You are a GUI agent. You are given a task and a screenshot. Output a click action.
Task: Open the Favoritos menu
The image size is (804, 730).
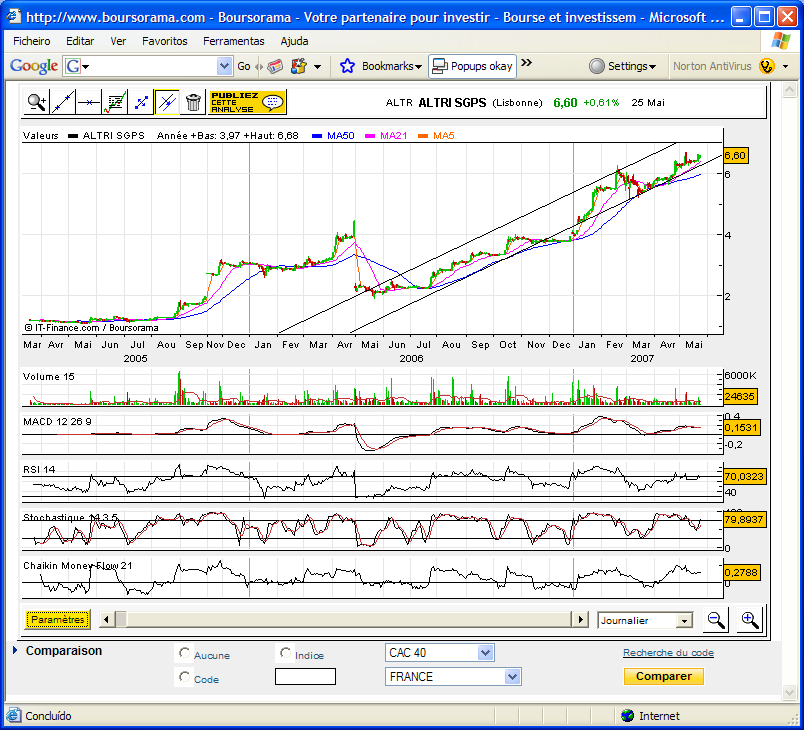coord(165,41)
